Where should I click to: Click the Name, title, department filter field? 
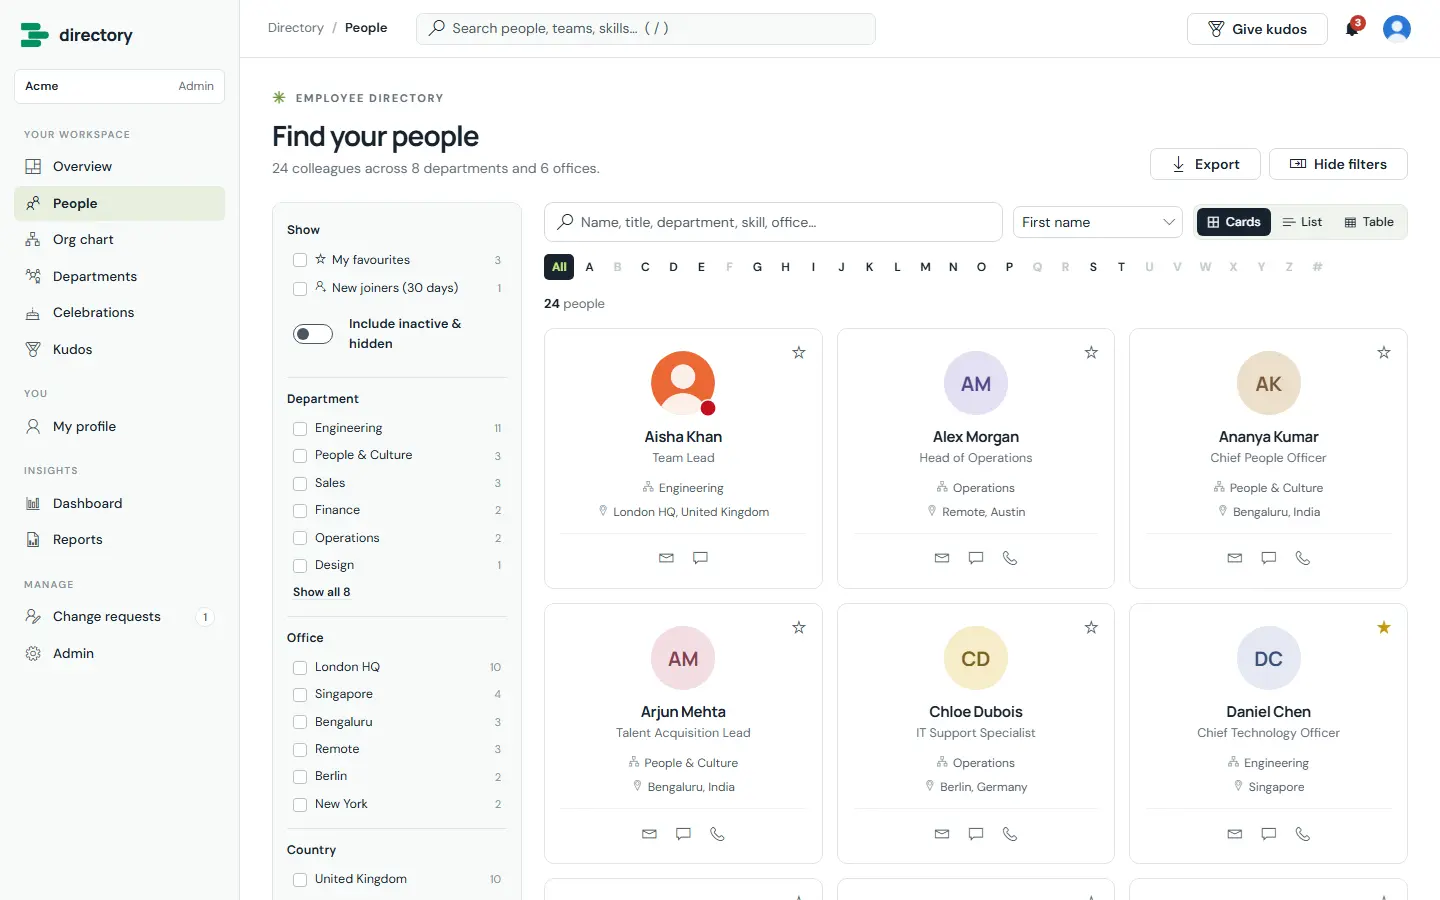click(773, 222)
